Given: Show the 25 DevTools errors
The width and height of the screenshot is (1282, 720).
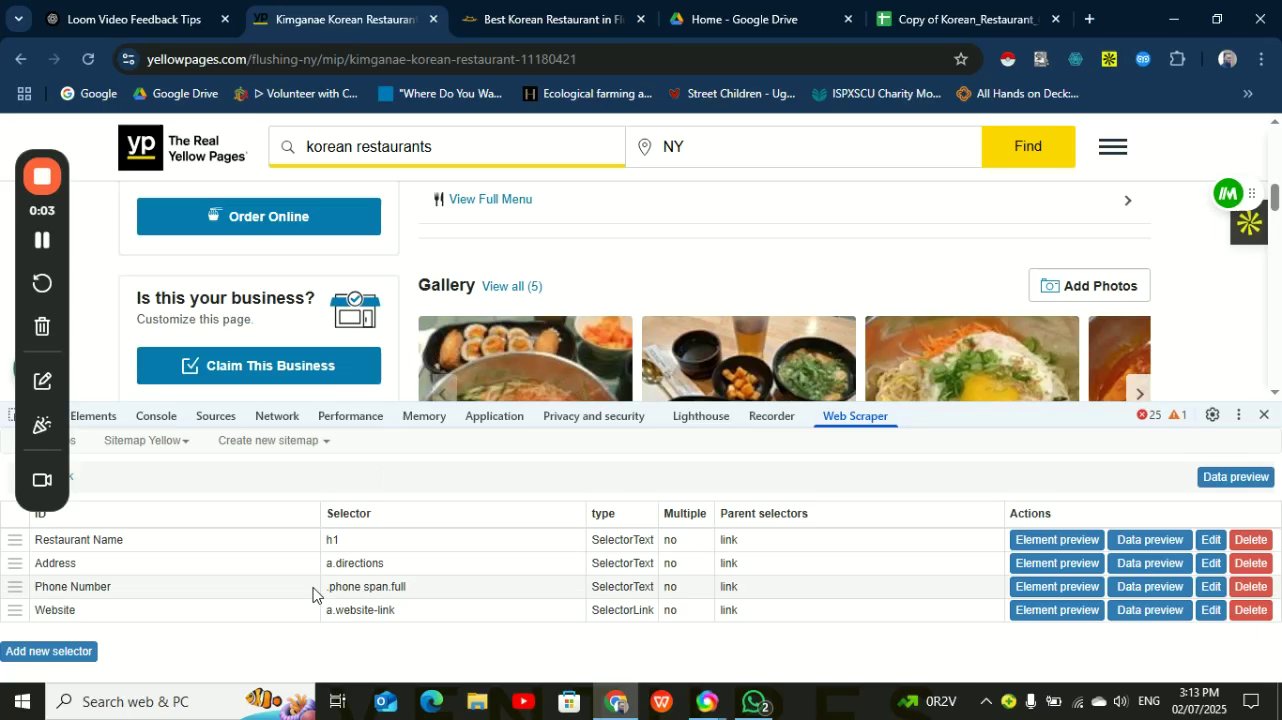Looking at the screenshot, I should pos(1148,415).
